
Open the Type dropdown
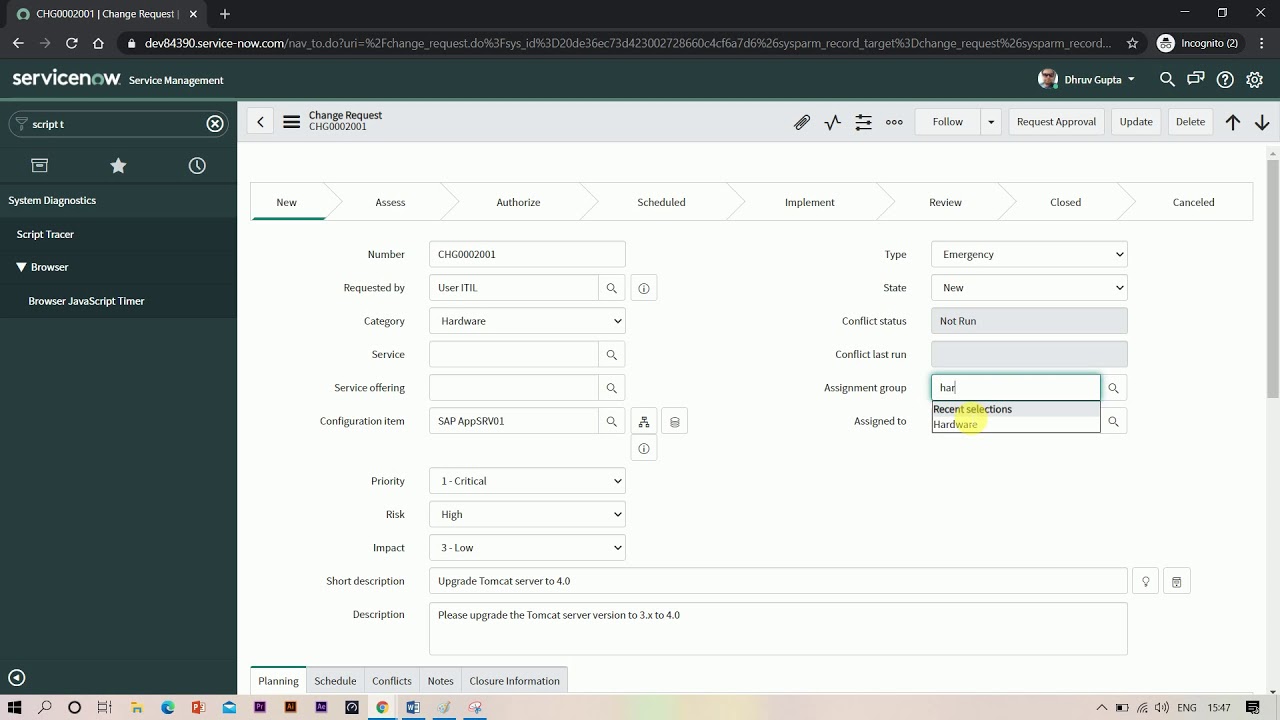tap(1028, 254)
